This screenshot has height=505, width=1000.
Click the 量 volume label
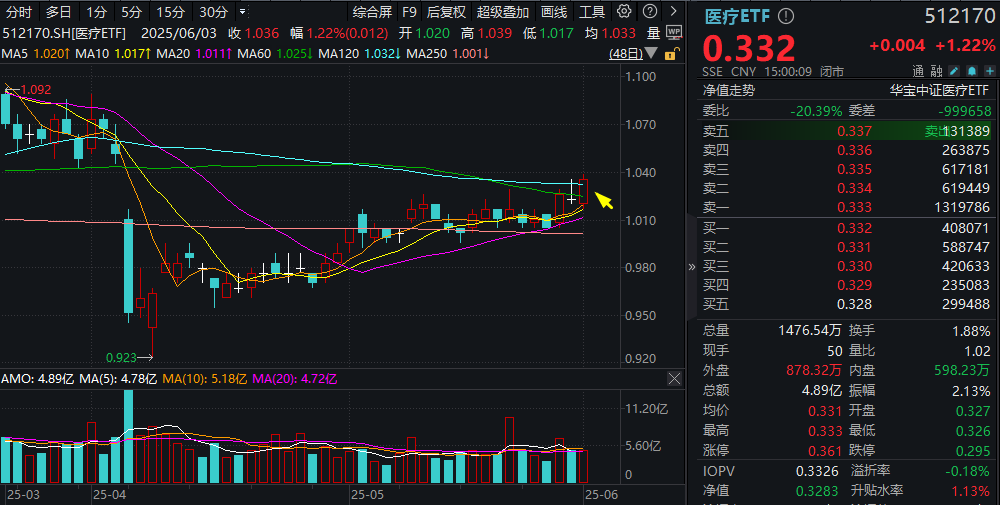(653, 33)
